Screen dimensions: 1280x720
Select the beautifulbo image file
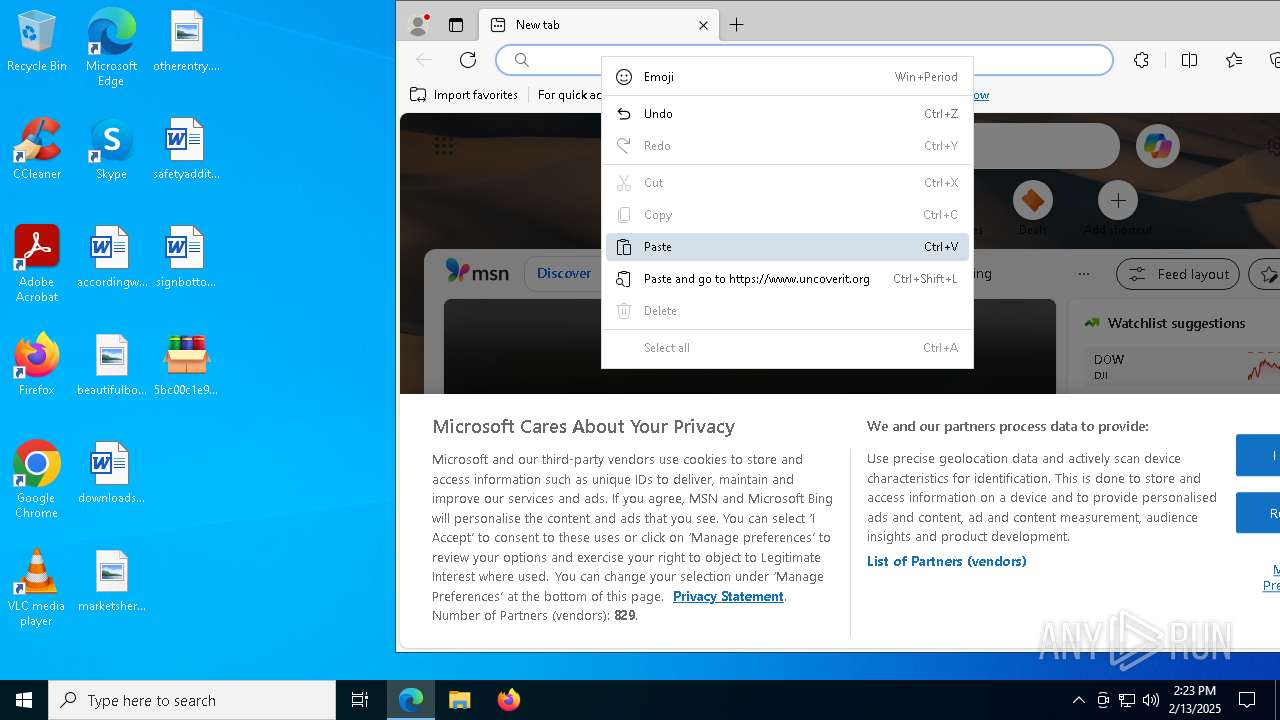111,366
